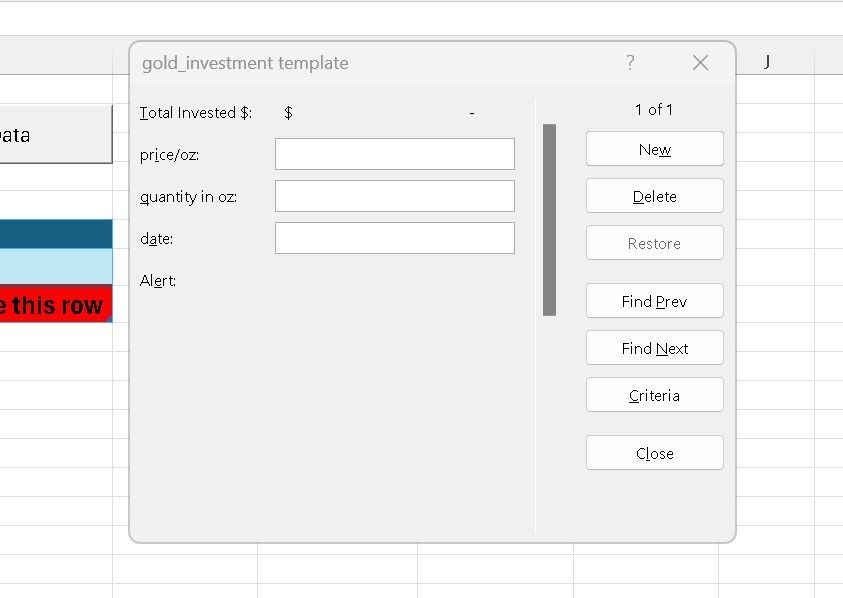Click the '1 of 1' record indicator
Image resolution: width=843 pixels, height=598 pixels.
(655, 110)
